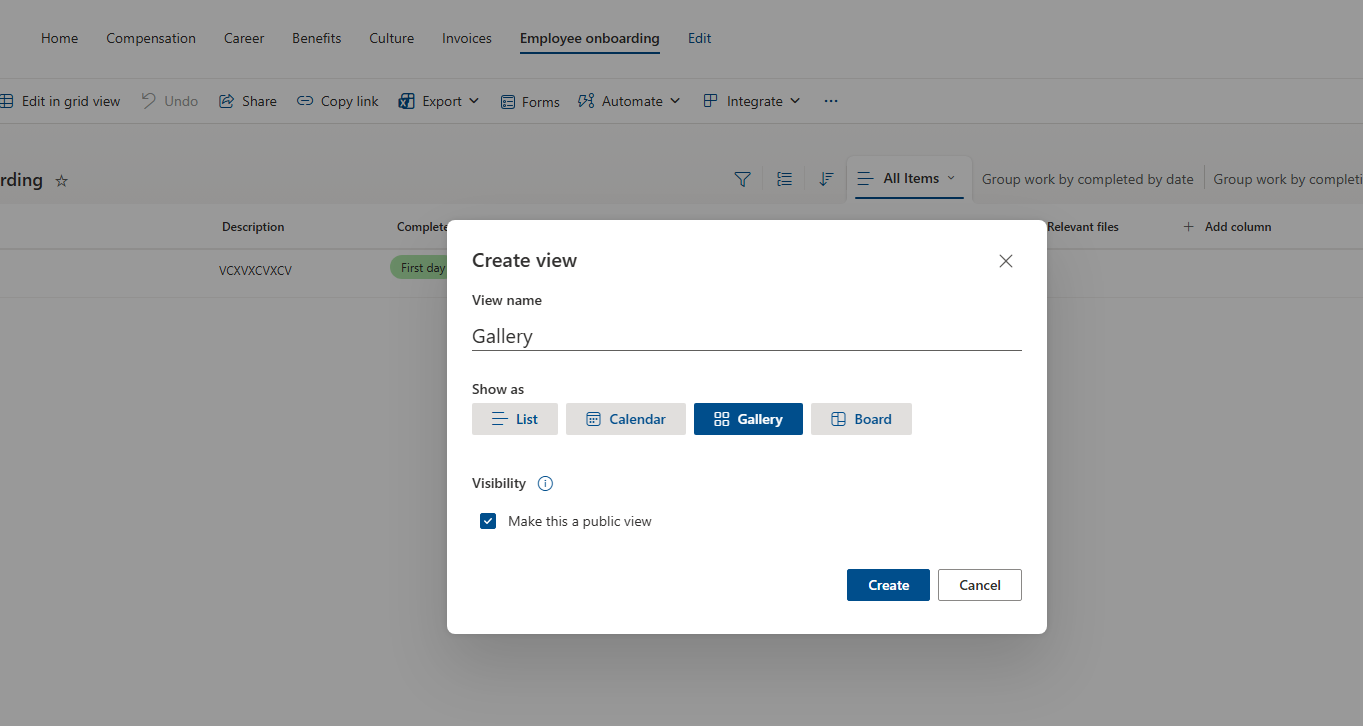
Task: Click the View name text field
Action: pos(746,336)
